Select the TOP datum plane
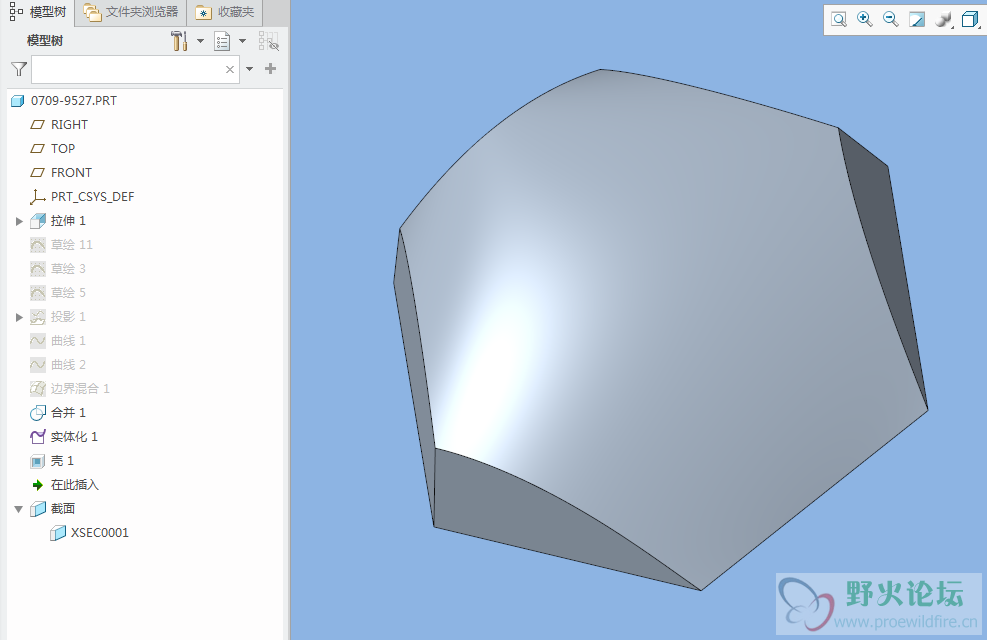This screenshot has width=987, height=640. 63,149
